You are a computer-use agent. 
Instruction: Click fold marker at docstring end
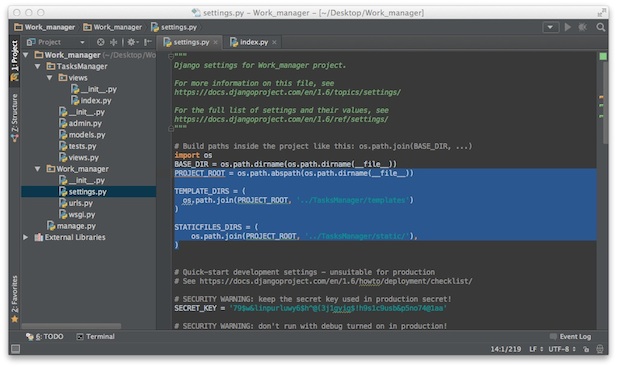[171, 128]
